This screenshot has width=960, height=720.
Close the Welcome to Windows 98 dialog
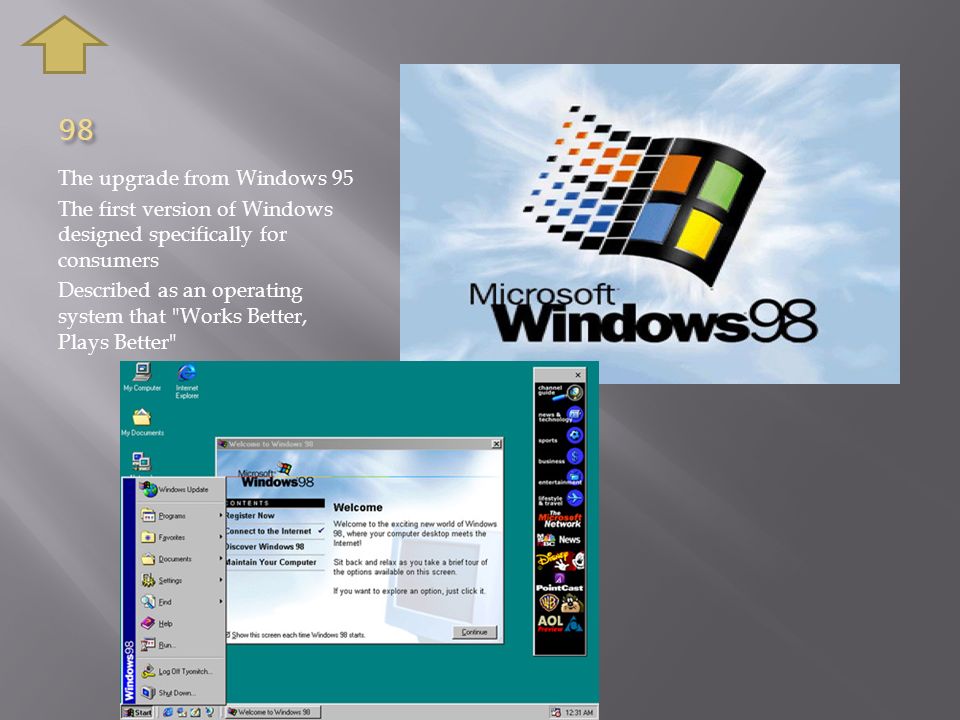[497, 443]
